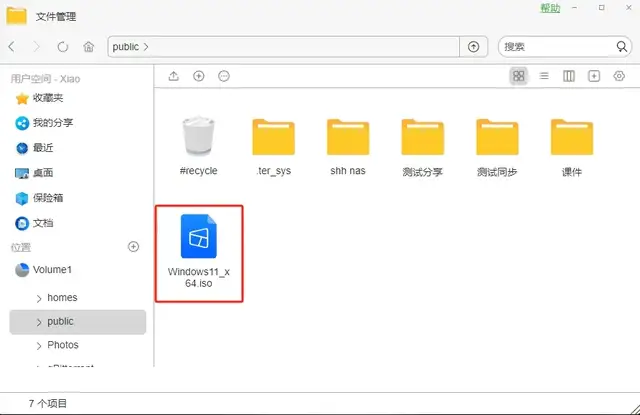Expand the Photos folder in sidebar
This screenshot has height=415, width=640.
click(39, 346)
